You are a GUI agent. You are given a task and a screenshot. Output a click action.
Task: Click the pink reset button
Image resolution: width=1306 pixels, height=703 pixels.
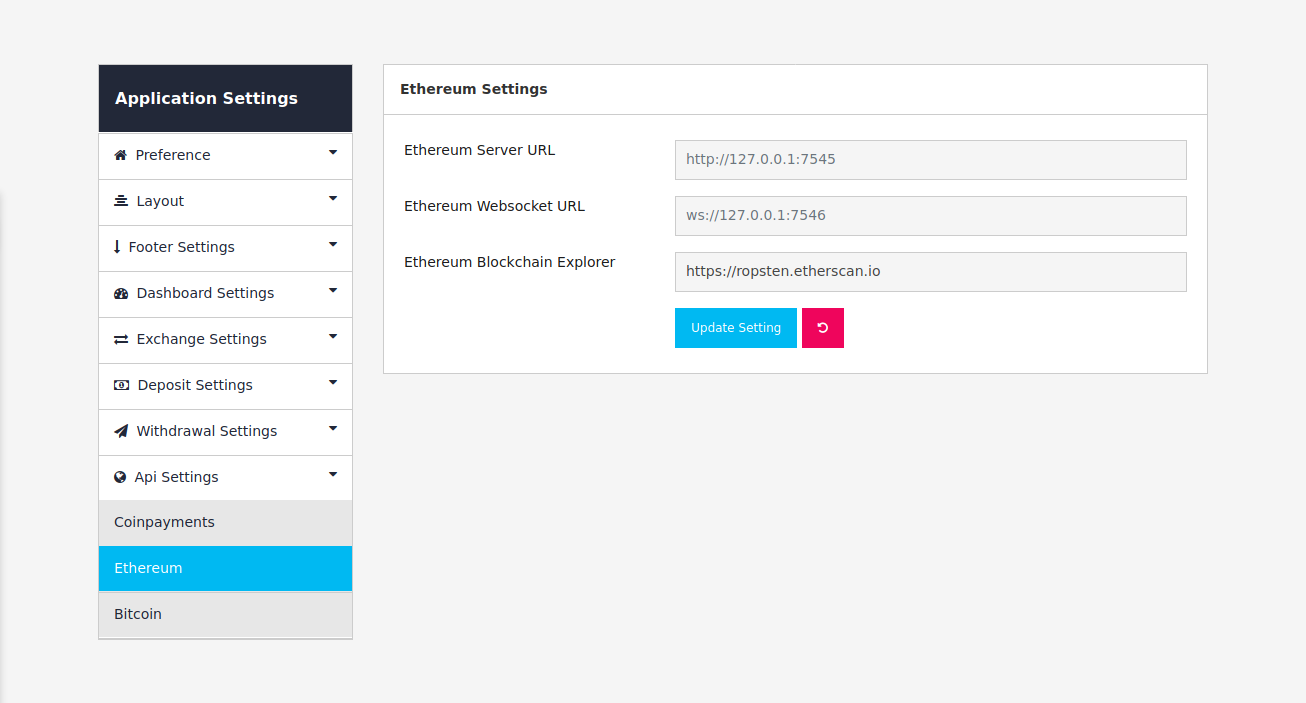coord(823,328)
